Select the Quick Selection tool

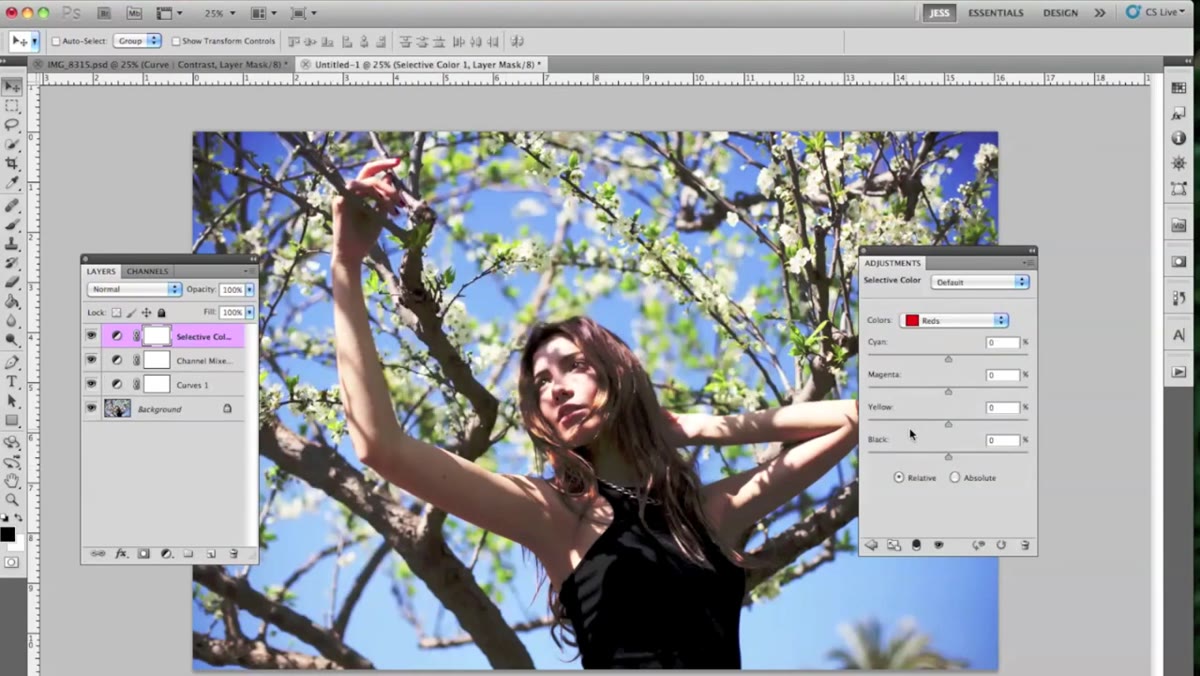point(12,145)
